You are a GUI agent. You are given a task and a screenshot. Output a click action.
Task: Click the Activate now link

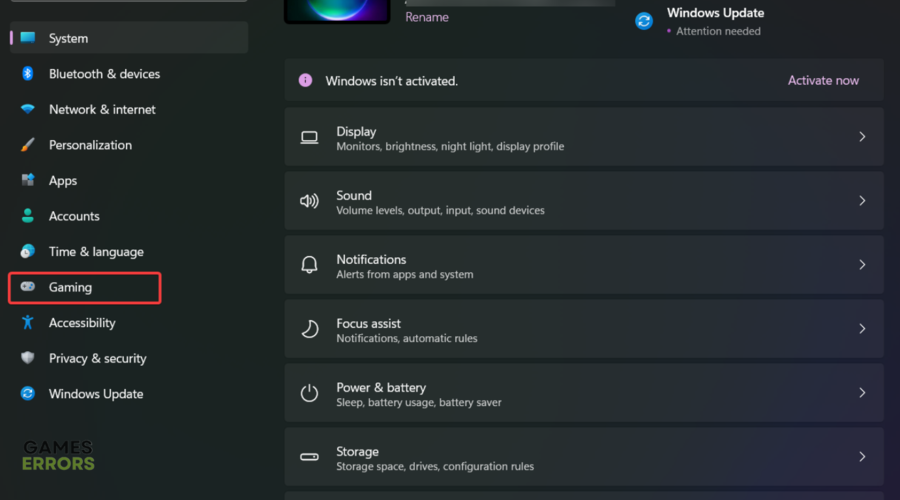tap(823, 81)
